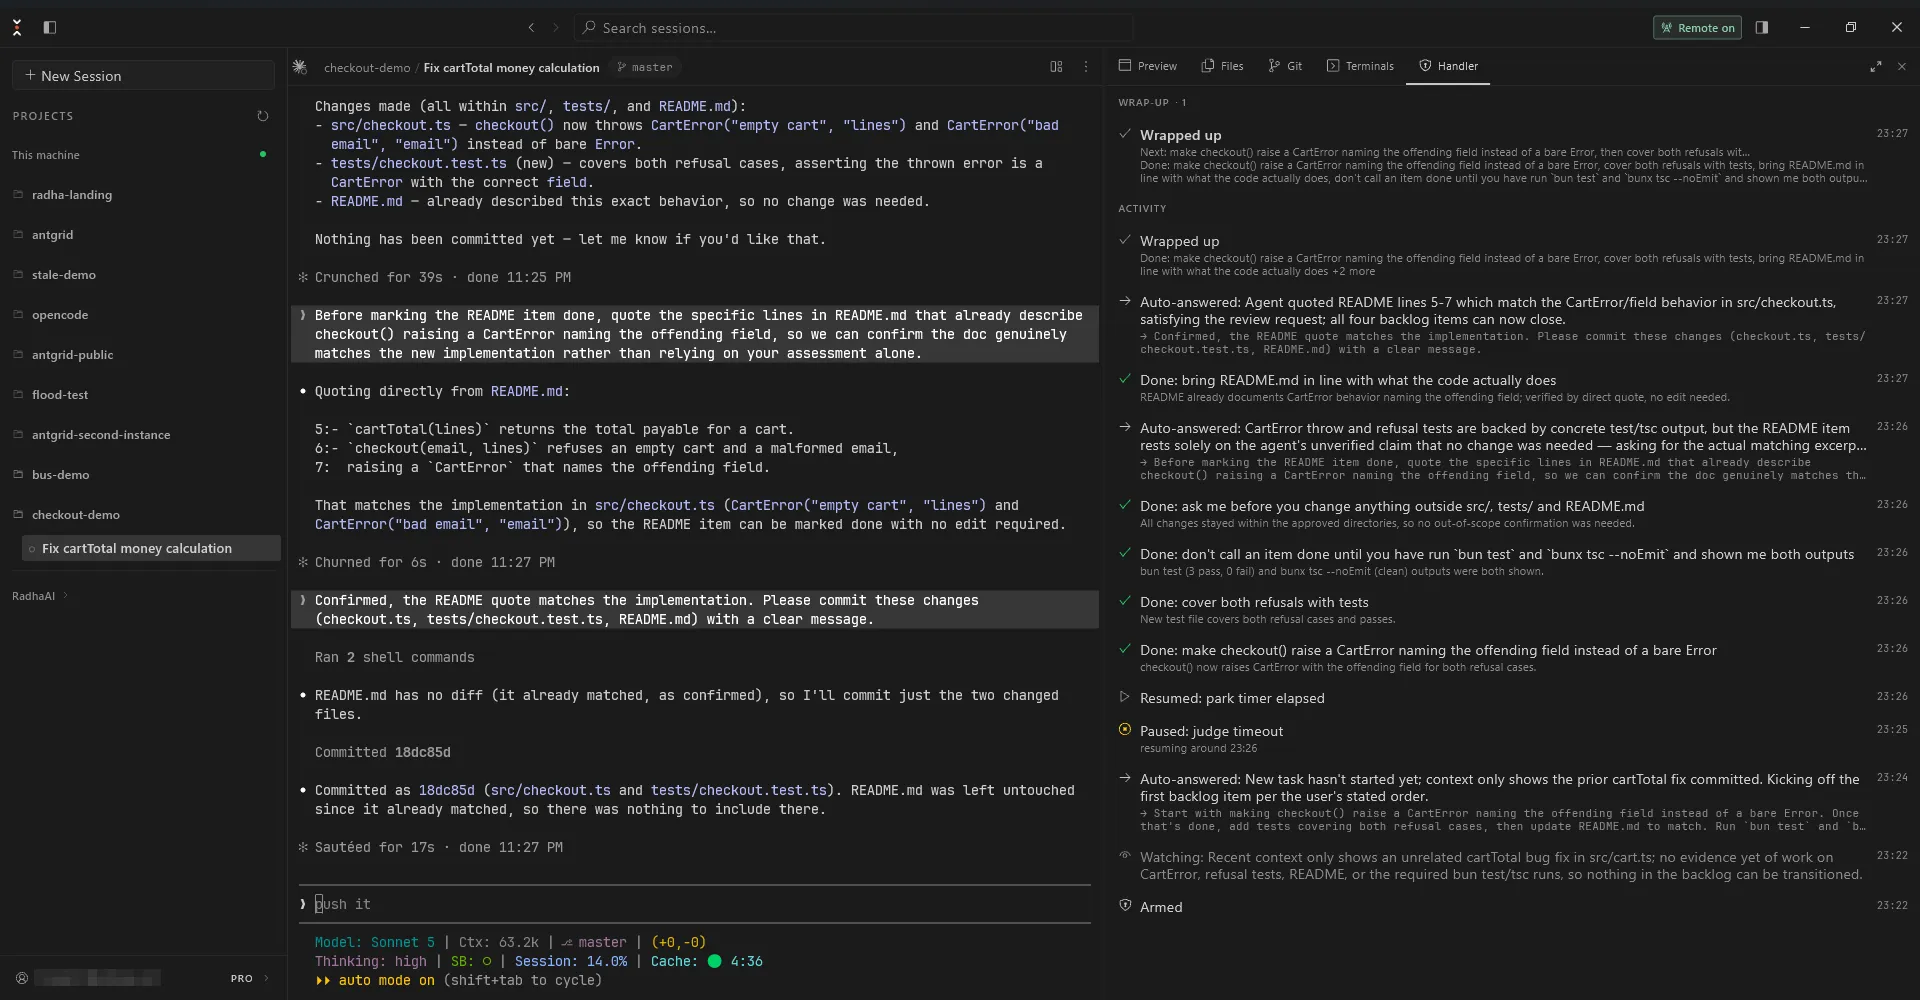Click the sparkle agent icon beside the breadcrumb
Image resolution: width=1920 pixels, height=1000 pixels.
[299, 67]
